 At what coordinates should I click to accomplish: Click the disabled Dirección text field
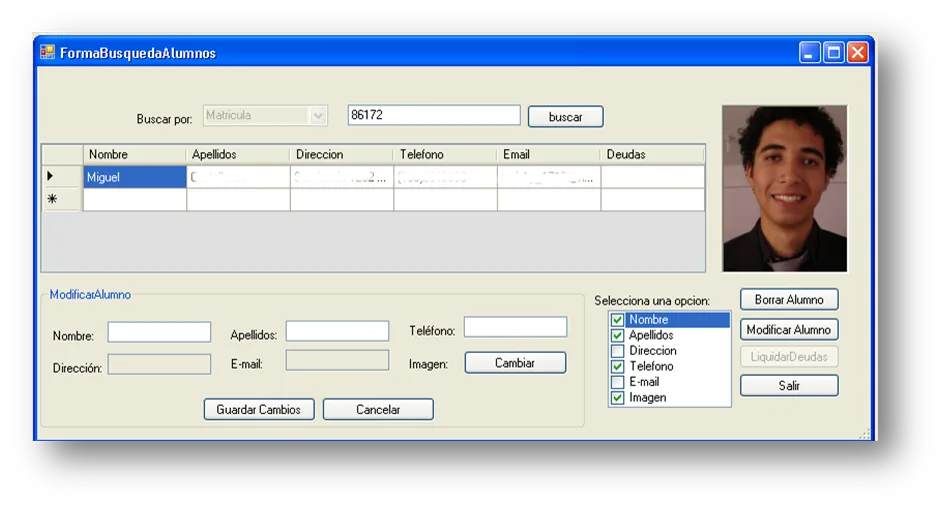coord(159,364)
